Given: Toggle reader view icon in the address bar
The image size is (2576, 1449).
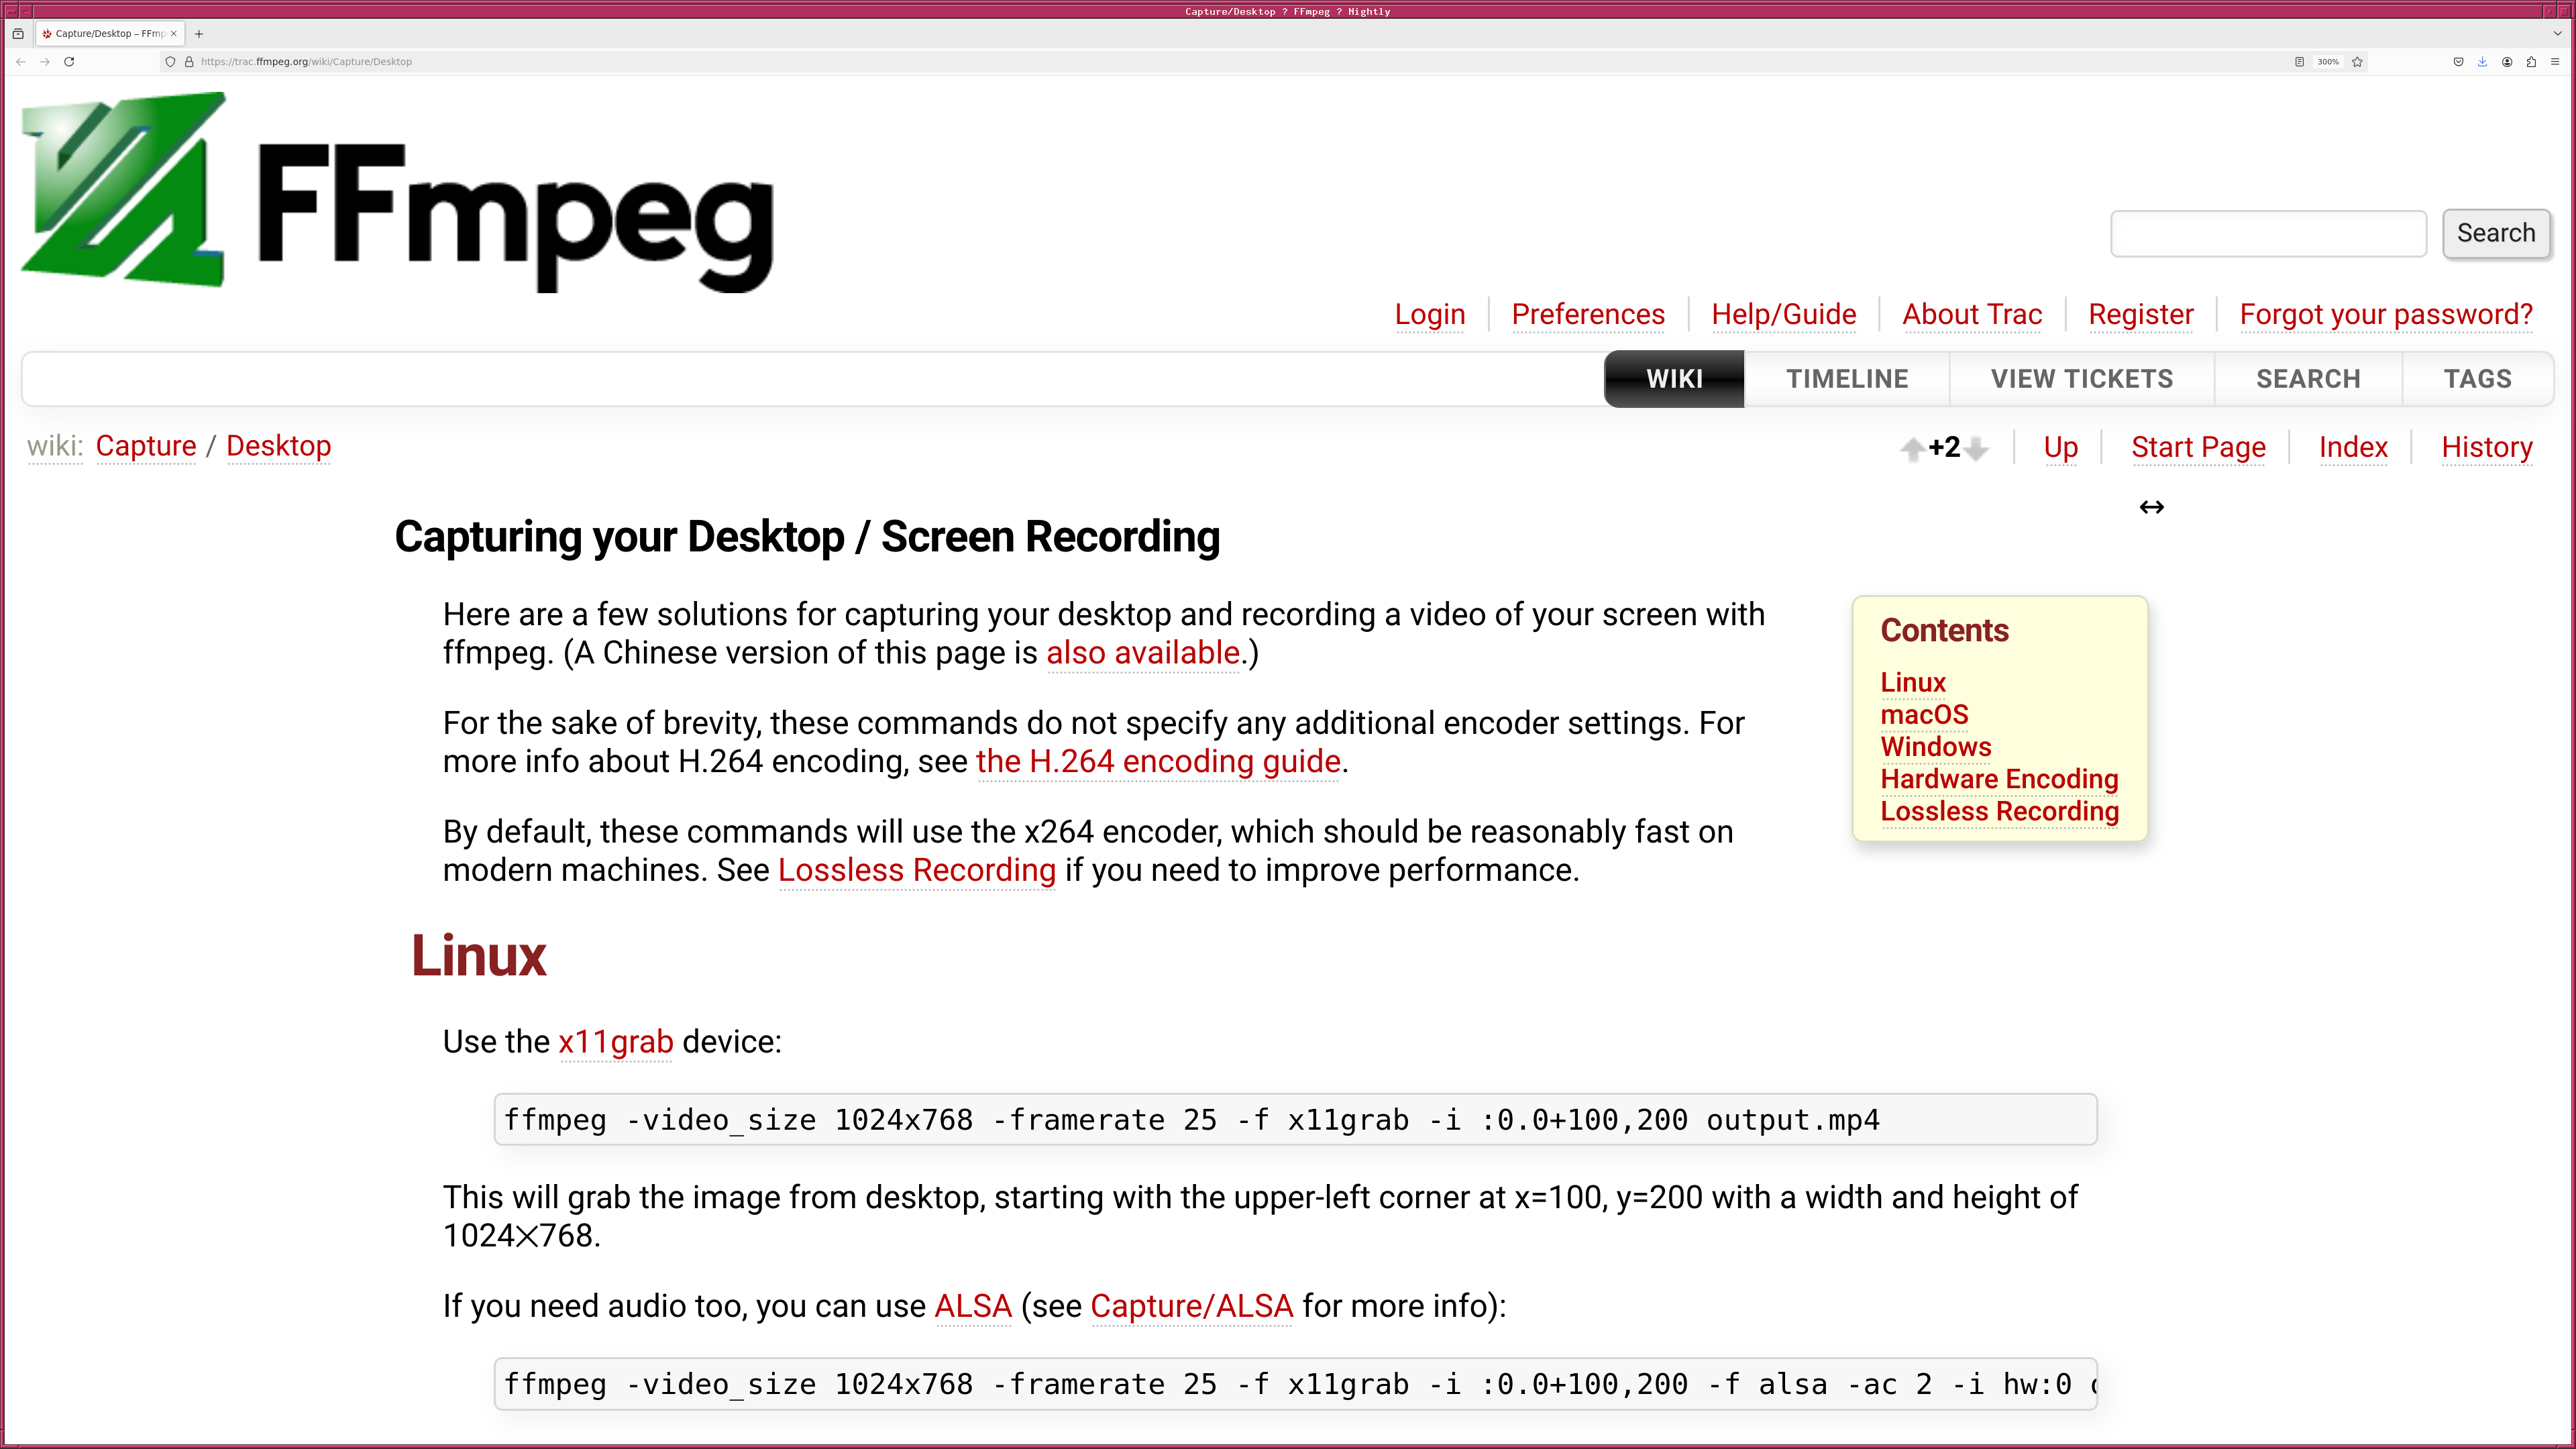Looking at the screenshot, I should (2299, 62).
